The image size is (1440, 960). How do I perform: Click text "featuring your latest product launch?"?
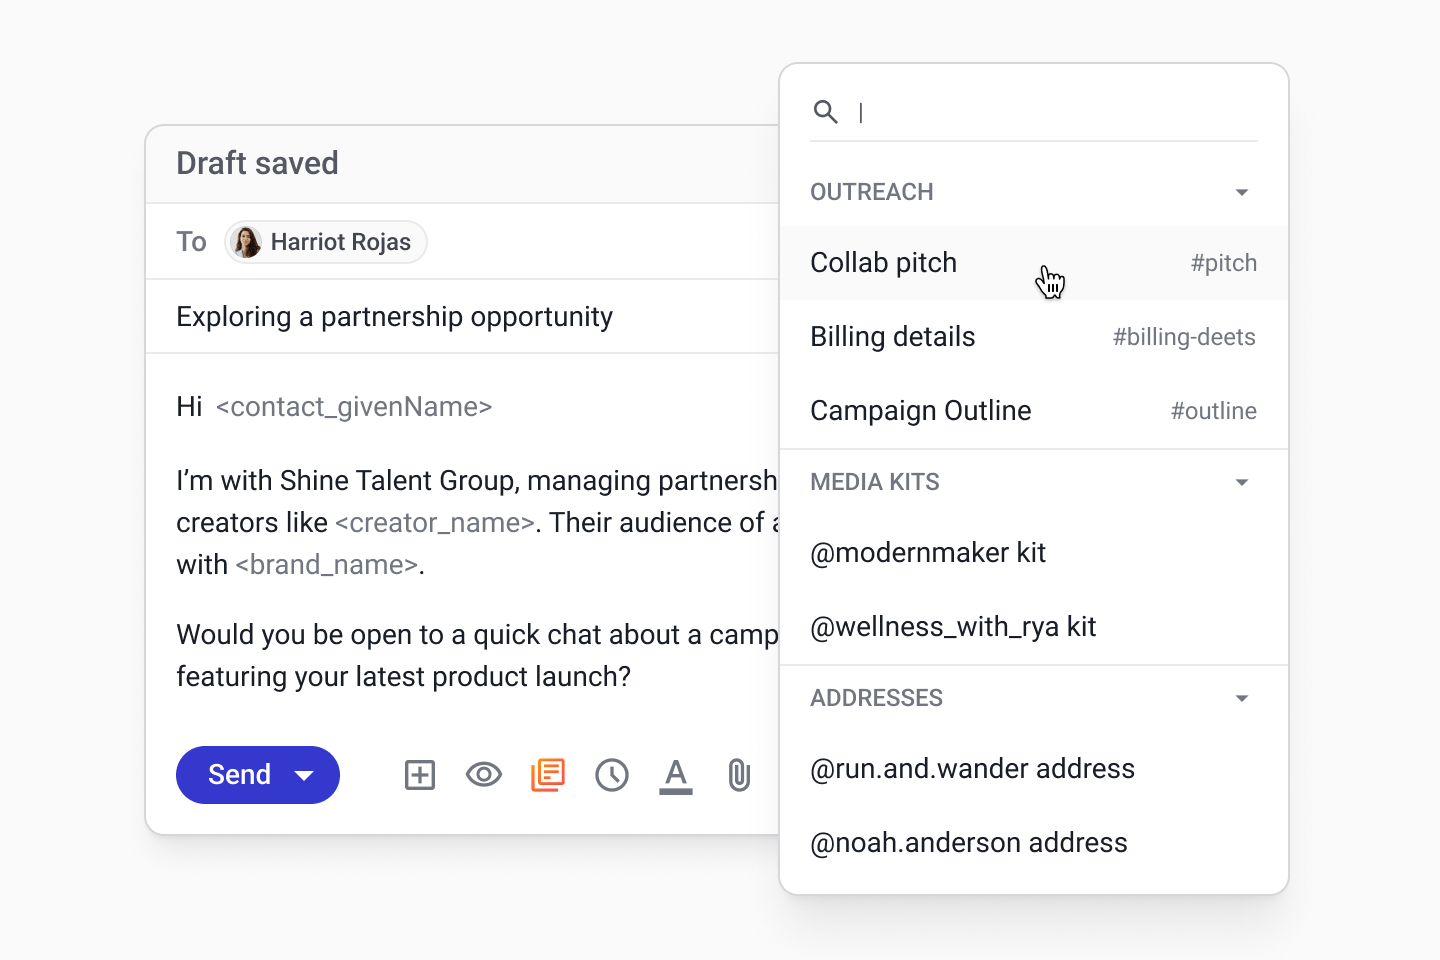point(404,677)
